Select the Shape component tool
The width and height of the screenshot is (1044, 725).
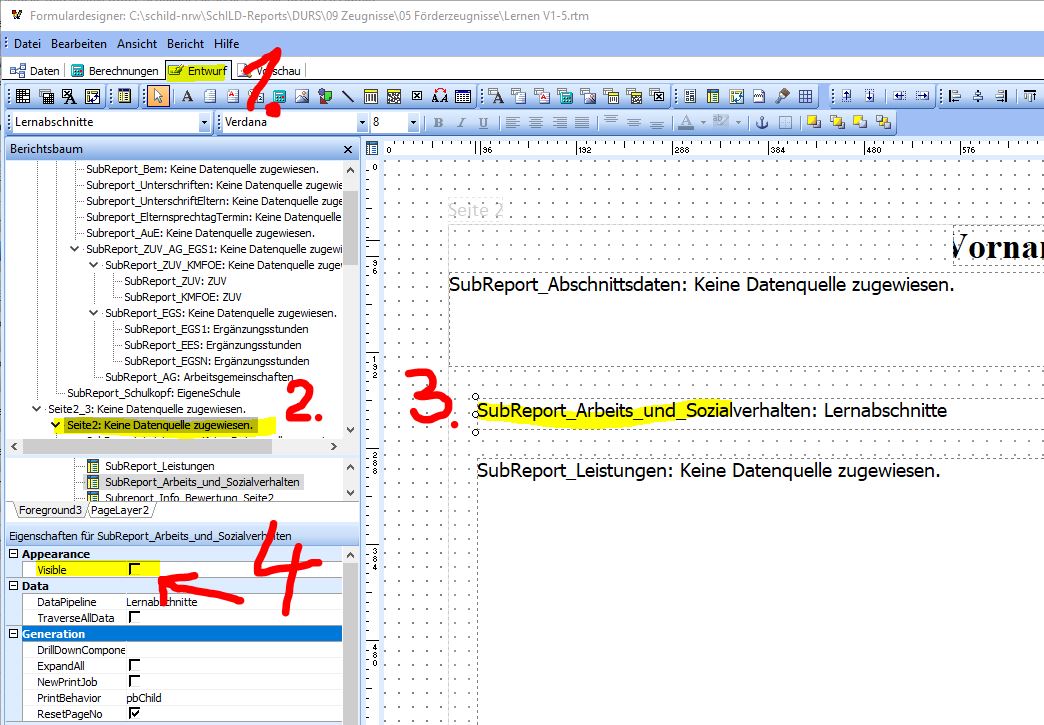325,97
